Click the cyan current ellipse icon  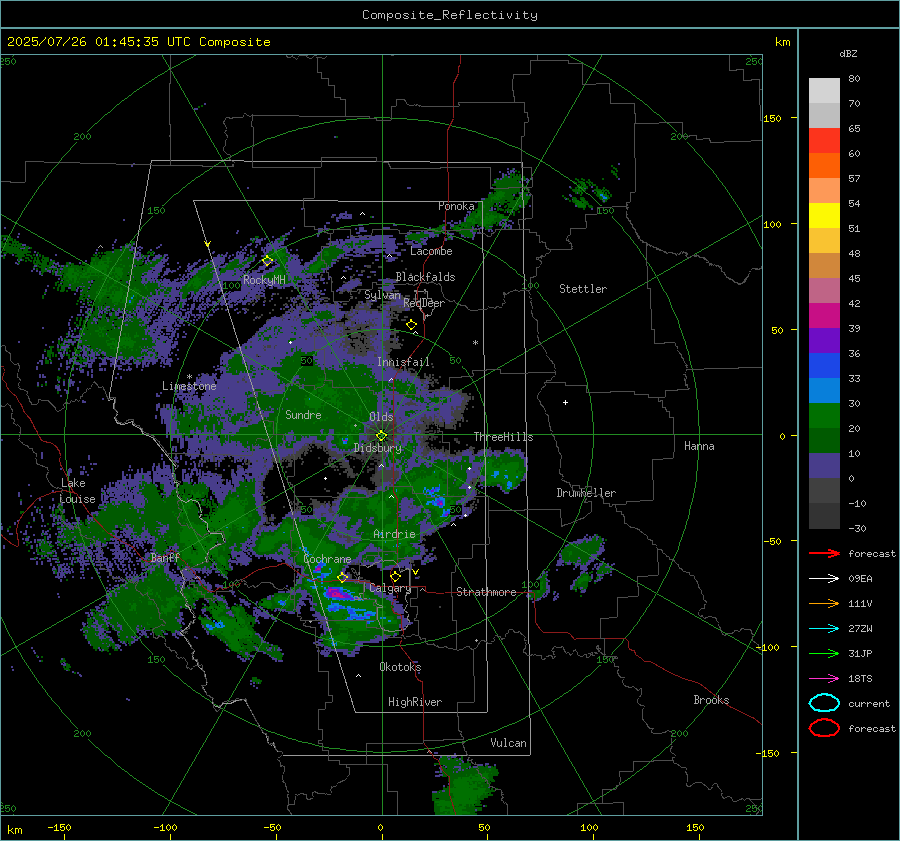(x=824, y=703)
